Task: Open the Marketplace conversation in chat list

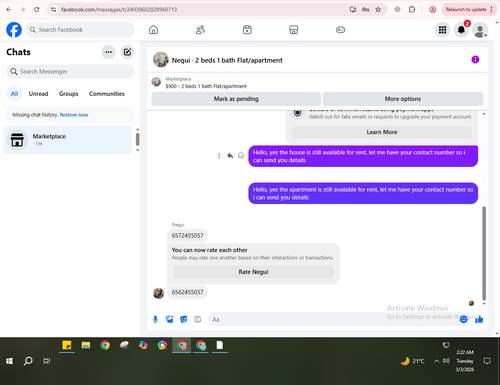Action: [68, 140]
